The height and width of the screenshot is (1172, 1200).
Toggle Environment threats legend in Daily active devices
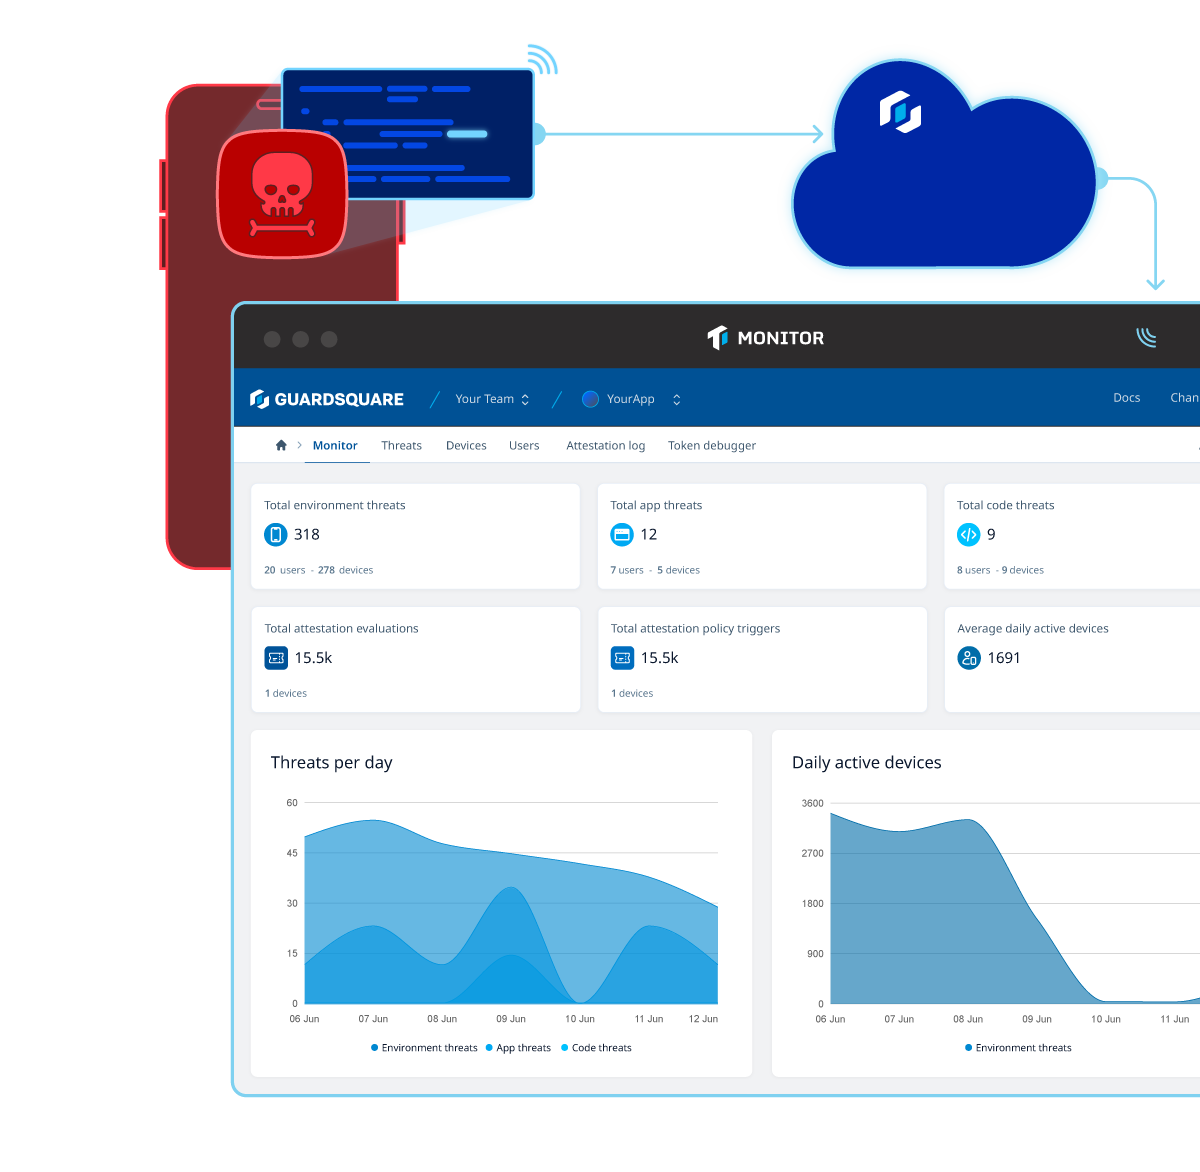[1018, 1048]
